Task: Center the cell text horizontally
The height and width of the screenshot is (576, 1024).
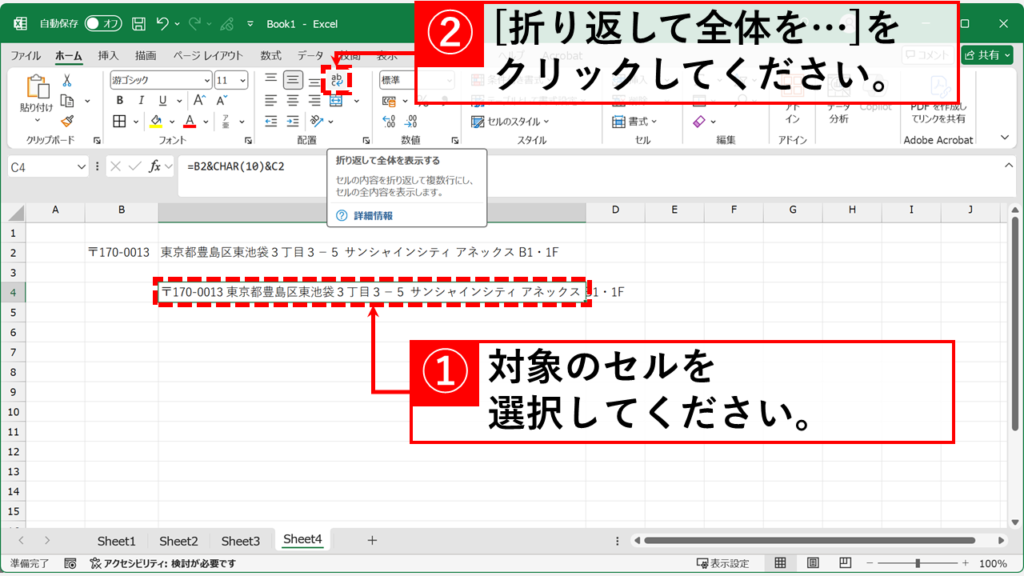Action: click(x=293, y=101)
